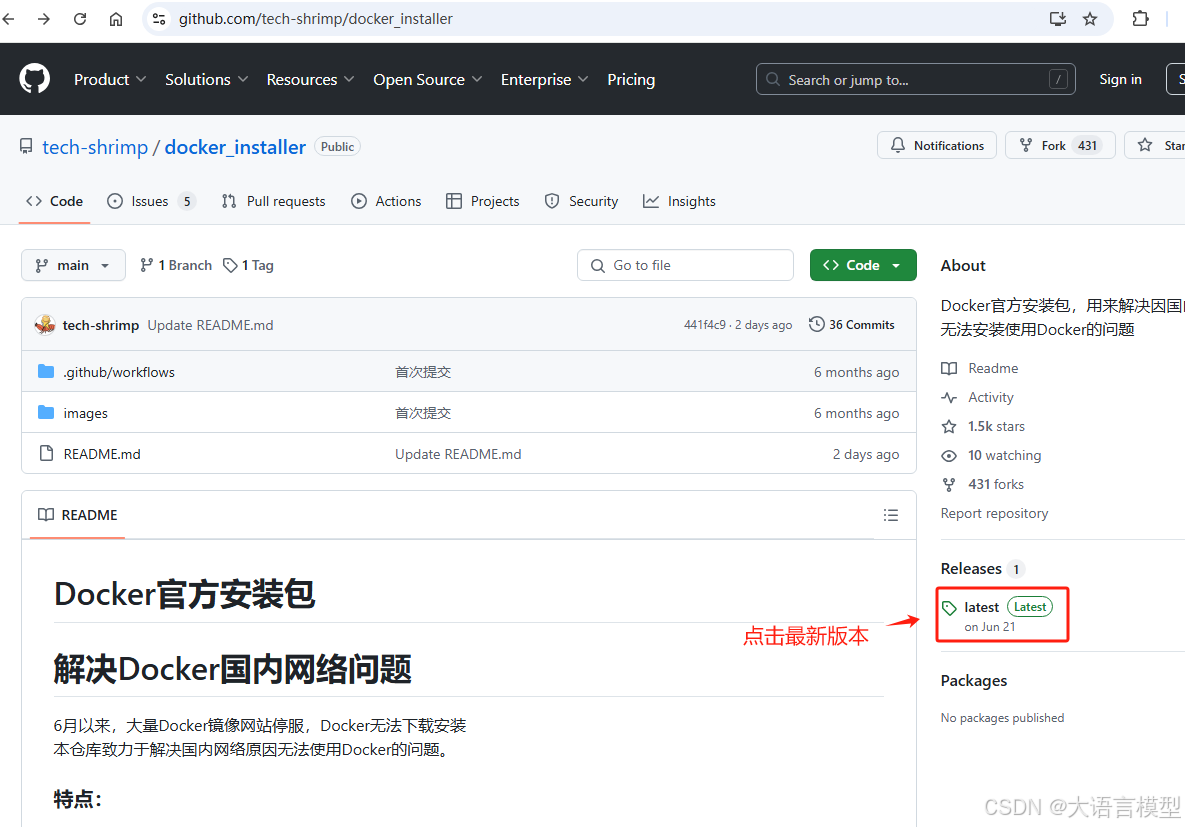
Task: Click the star icon beside 1.5k stars
Action: point(948,426)
